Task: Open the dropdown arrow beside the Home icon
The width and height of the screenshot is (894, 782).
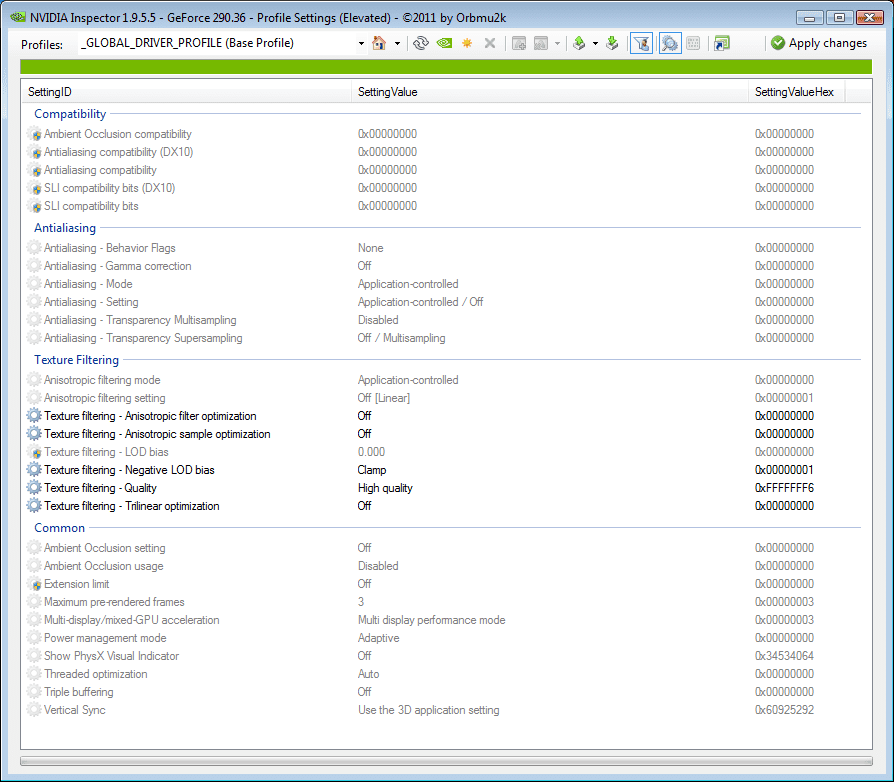Action: (x=397, y=43)
